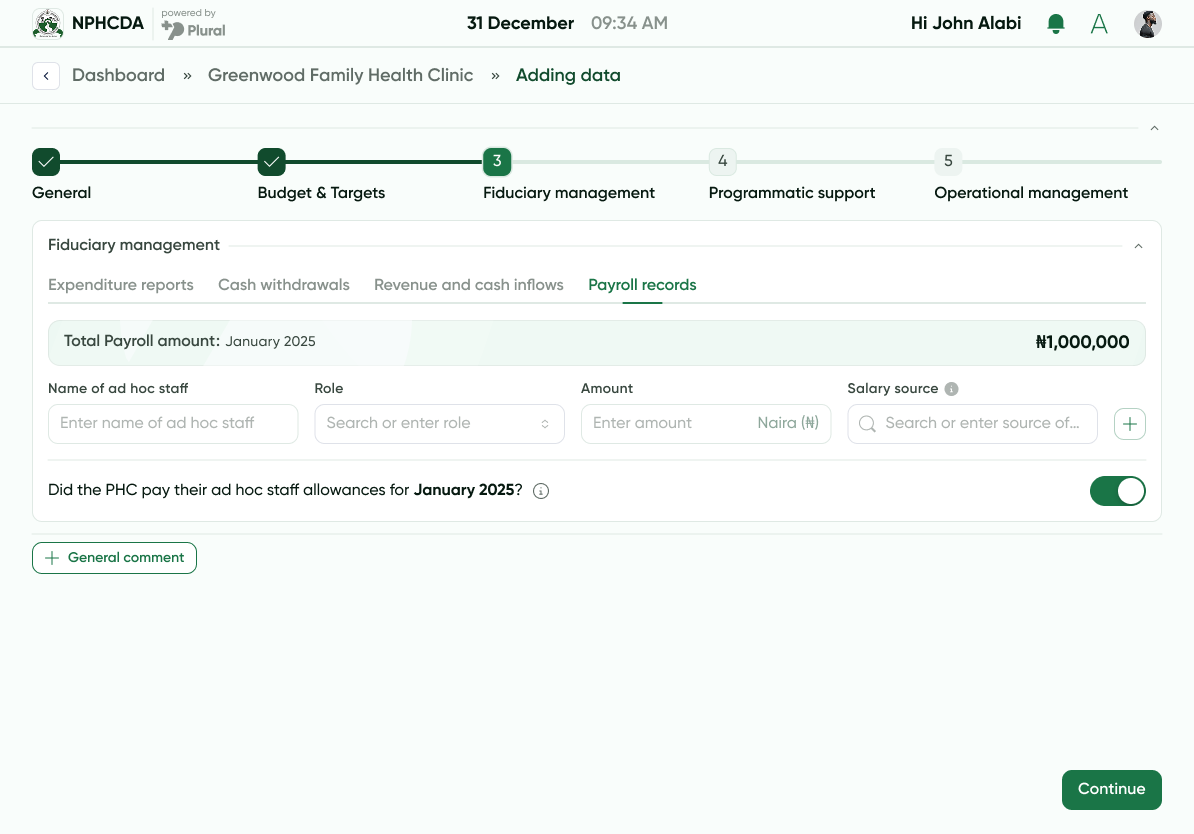The height and width of the screenshot is (834, 1194).
Task: Click the ₦1,000,000 total amount
Action: [x=1082, y=343]
